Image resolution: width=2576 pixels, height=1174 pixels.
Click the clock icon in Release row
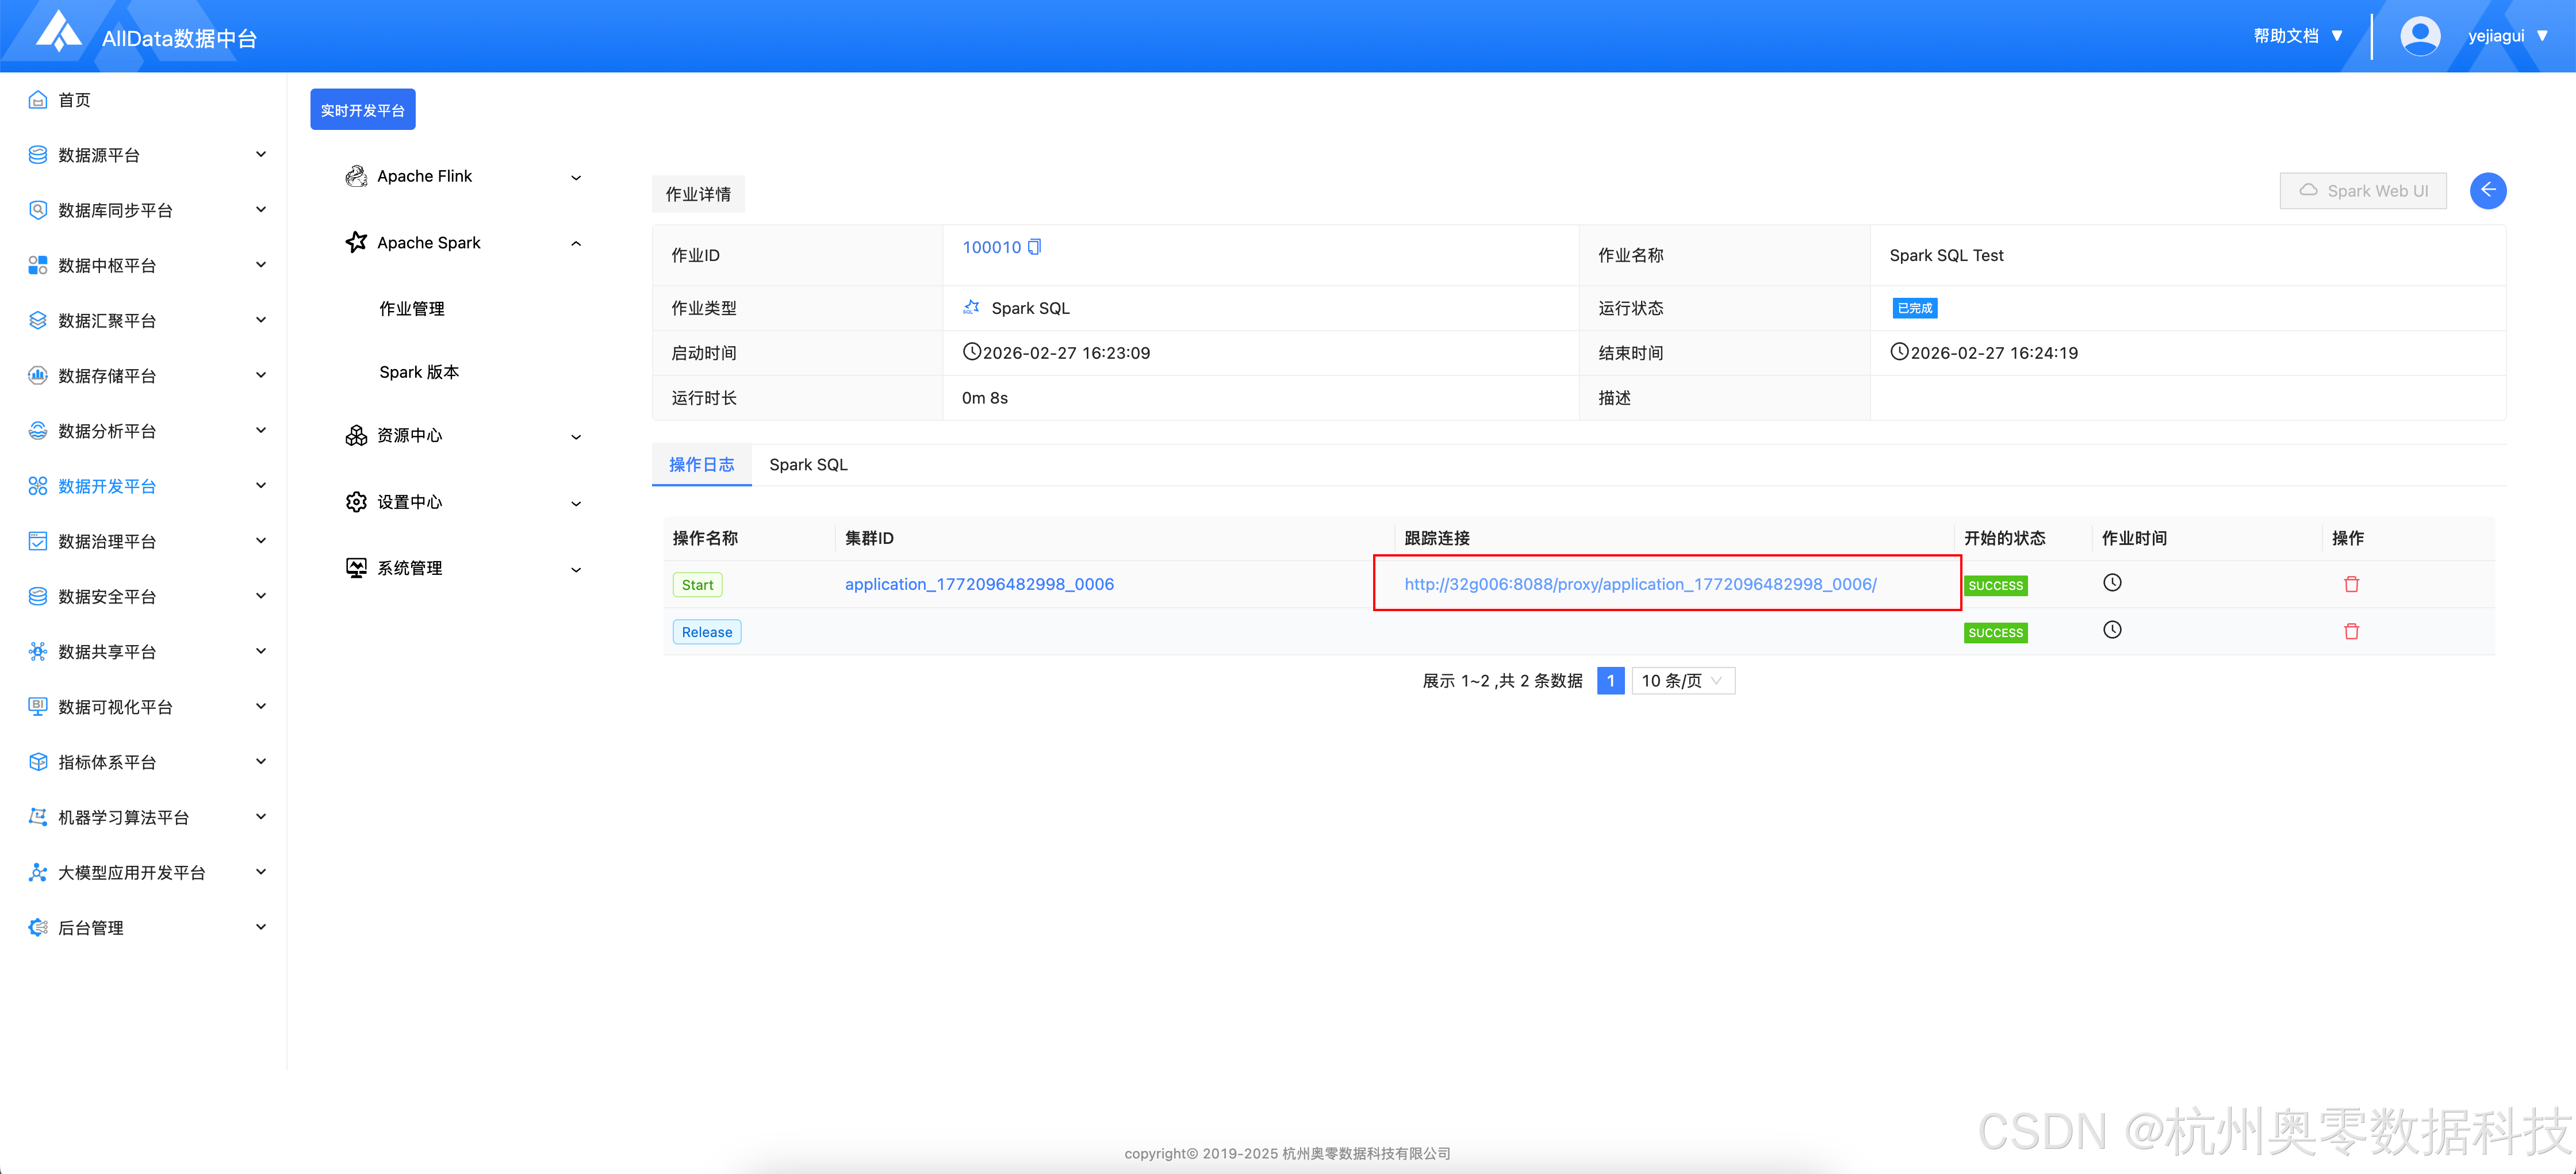coord(2112,630)
